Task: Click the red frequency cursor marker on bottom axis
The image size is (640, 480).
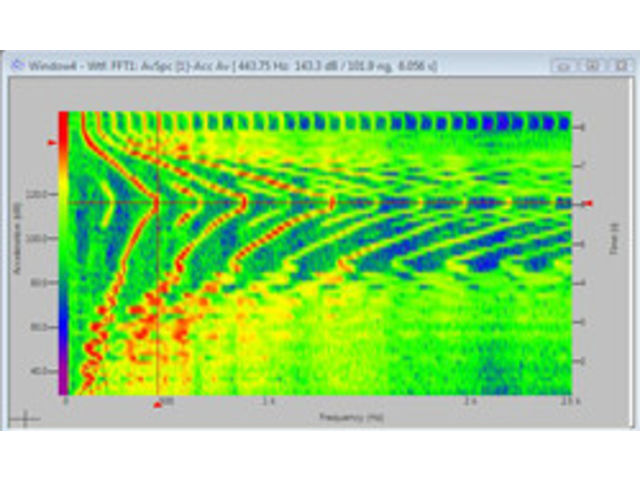Action: click(156, 403)
